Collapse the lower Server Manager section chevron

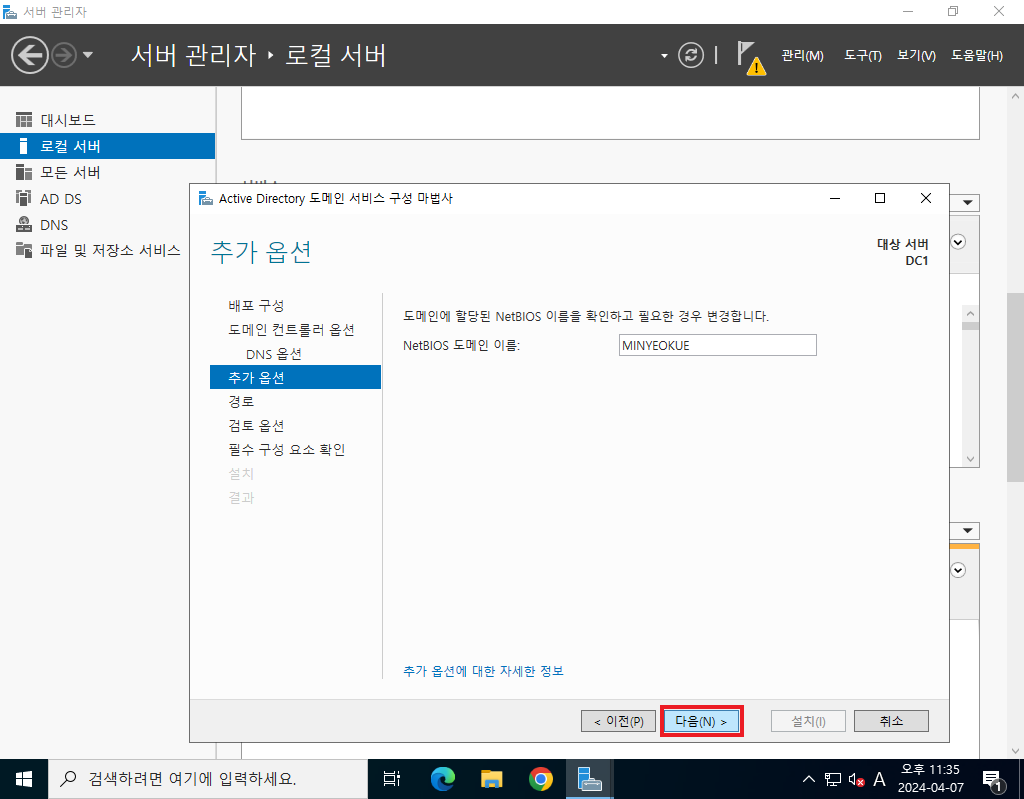(958, 570)
